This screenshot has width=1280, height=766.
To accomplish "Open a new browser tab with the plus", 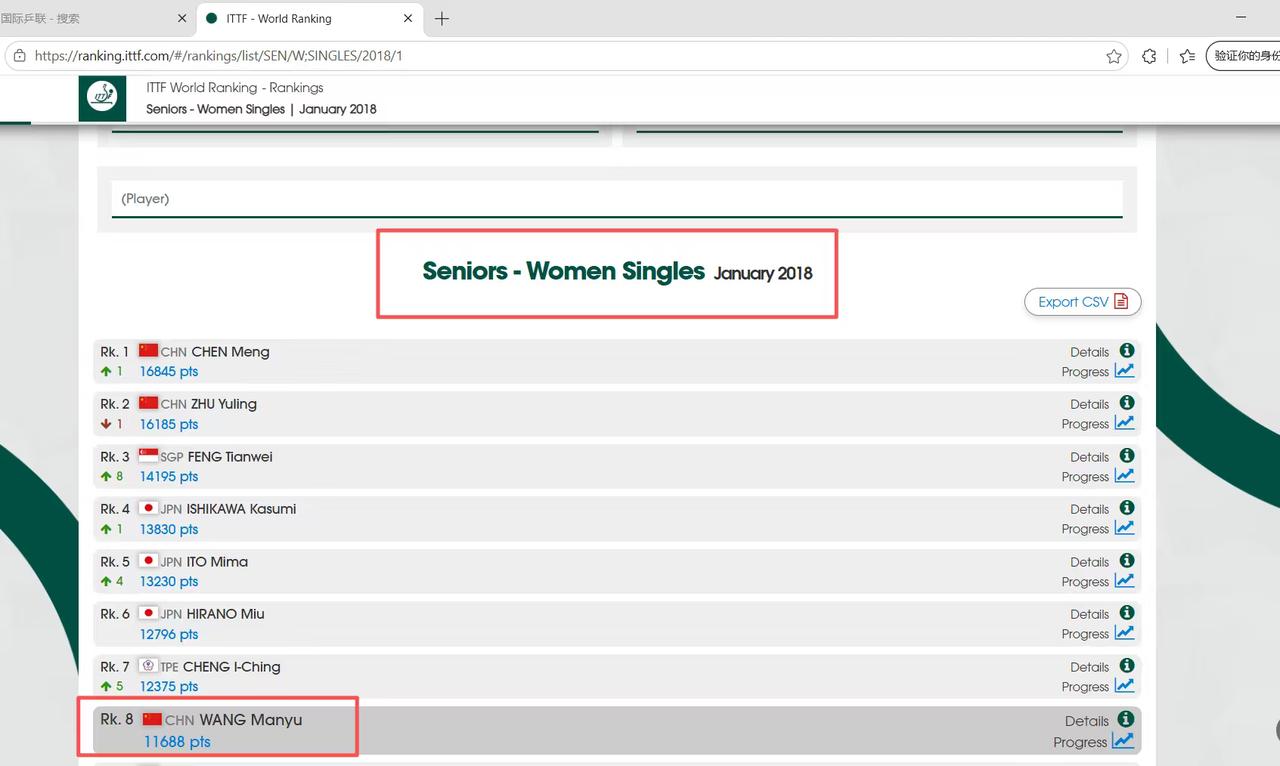I will (x=442, y=18).
